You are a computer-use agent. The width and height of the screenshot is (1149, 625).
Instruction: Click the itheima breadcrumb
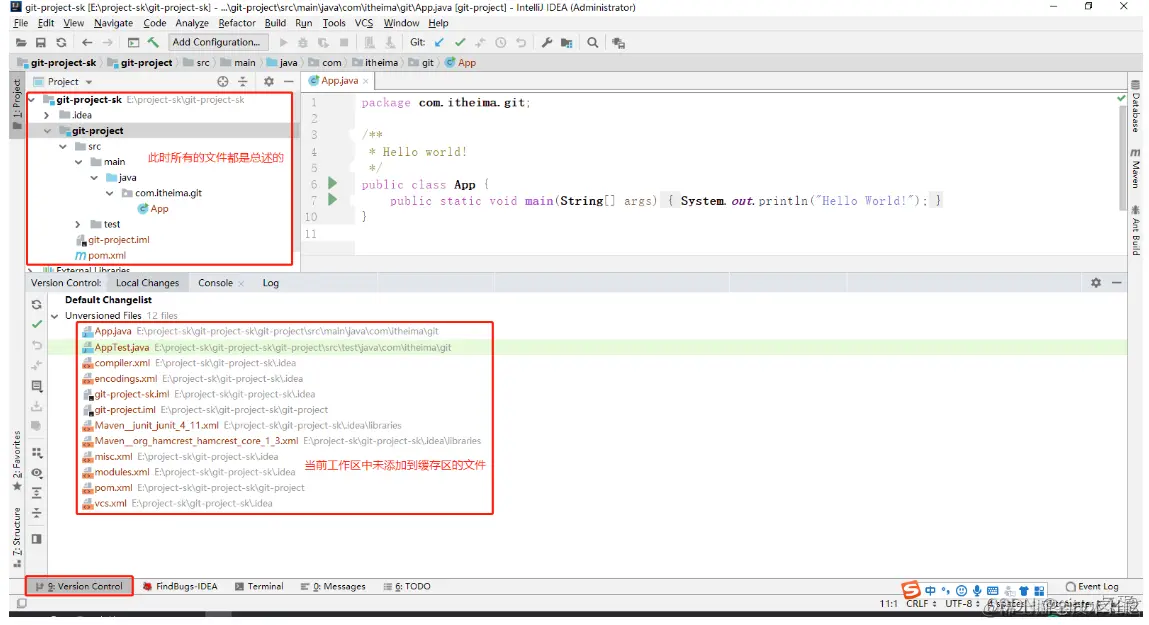[x=376, y=62]
